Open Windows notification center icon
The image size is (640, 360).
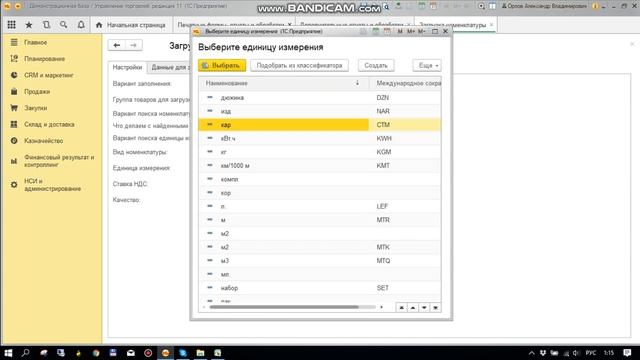[627, 353]
